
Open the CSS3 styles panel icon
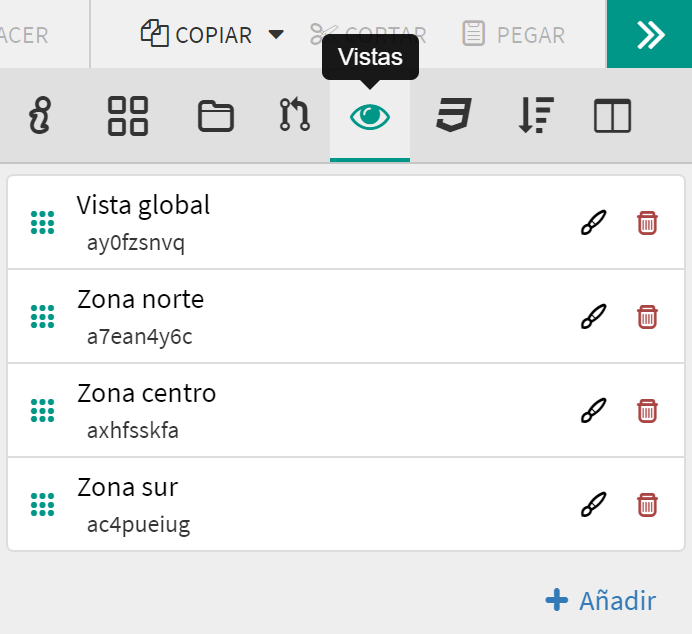(x=454, y=115)
